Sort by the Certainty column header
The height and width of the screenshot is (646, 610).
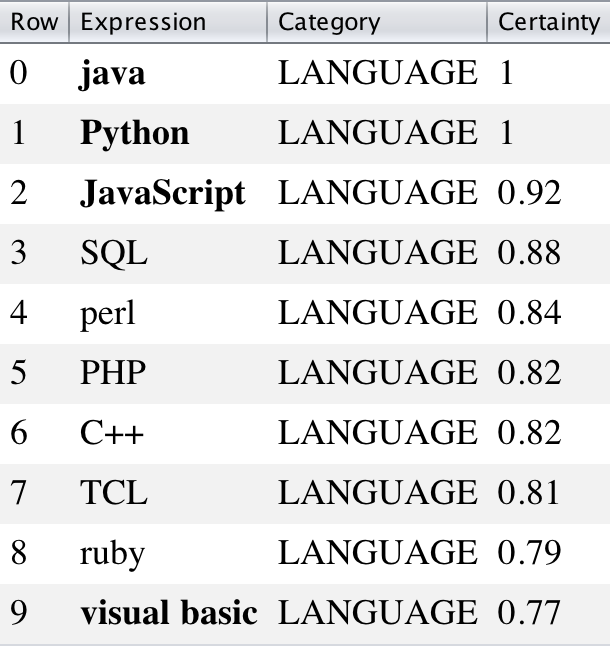point(548,22)
